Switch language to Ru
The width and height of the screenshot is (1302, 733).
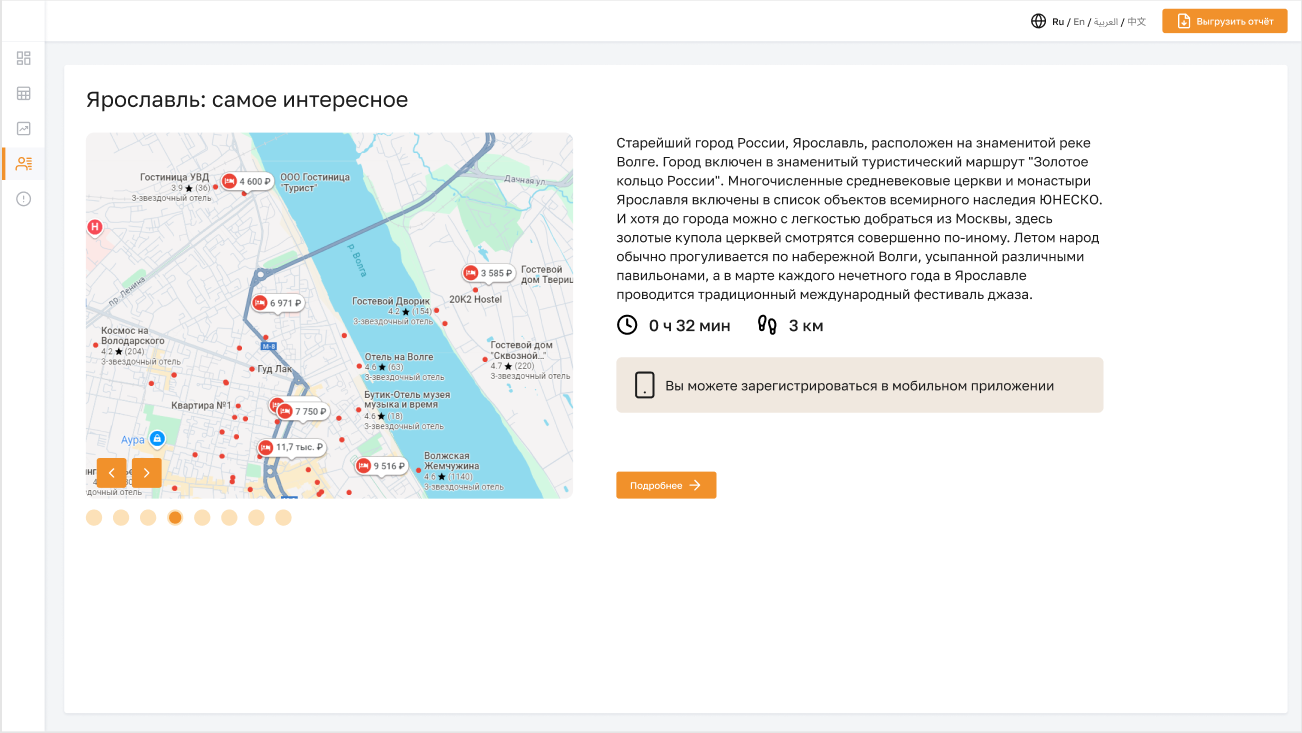coord(1058,21)
